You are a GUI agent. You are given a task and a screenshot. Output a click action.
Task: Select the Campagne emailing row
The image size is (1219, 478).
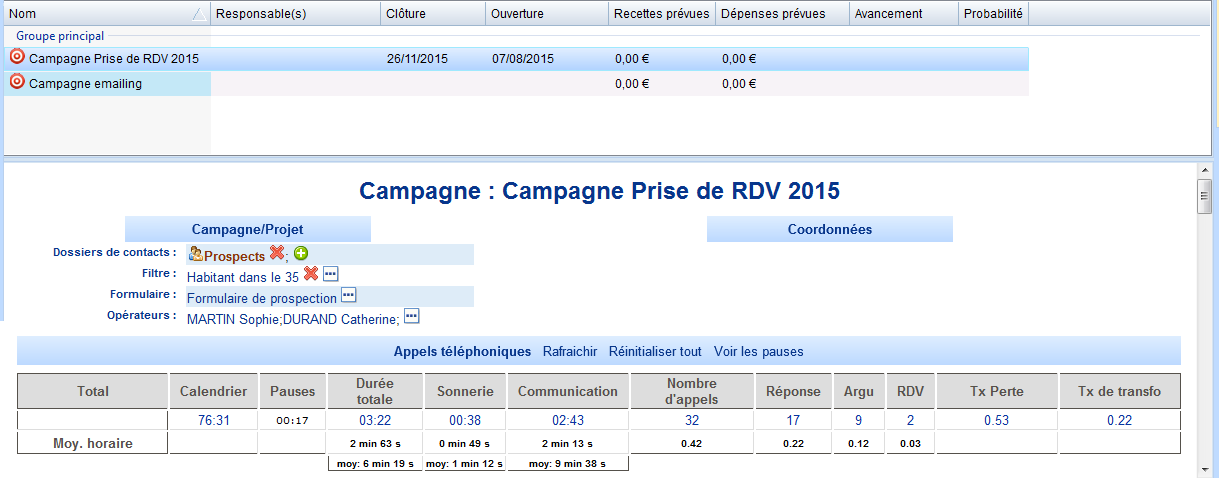point(516,84)
